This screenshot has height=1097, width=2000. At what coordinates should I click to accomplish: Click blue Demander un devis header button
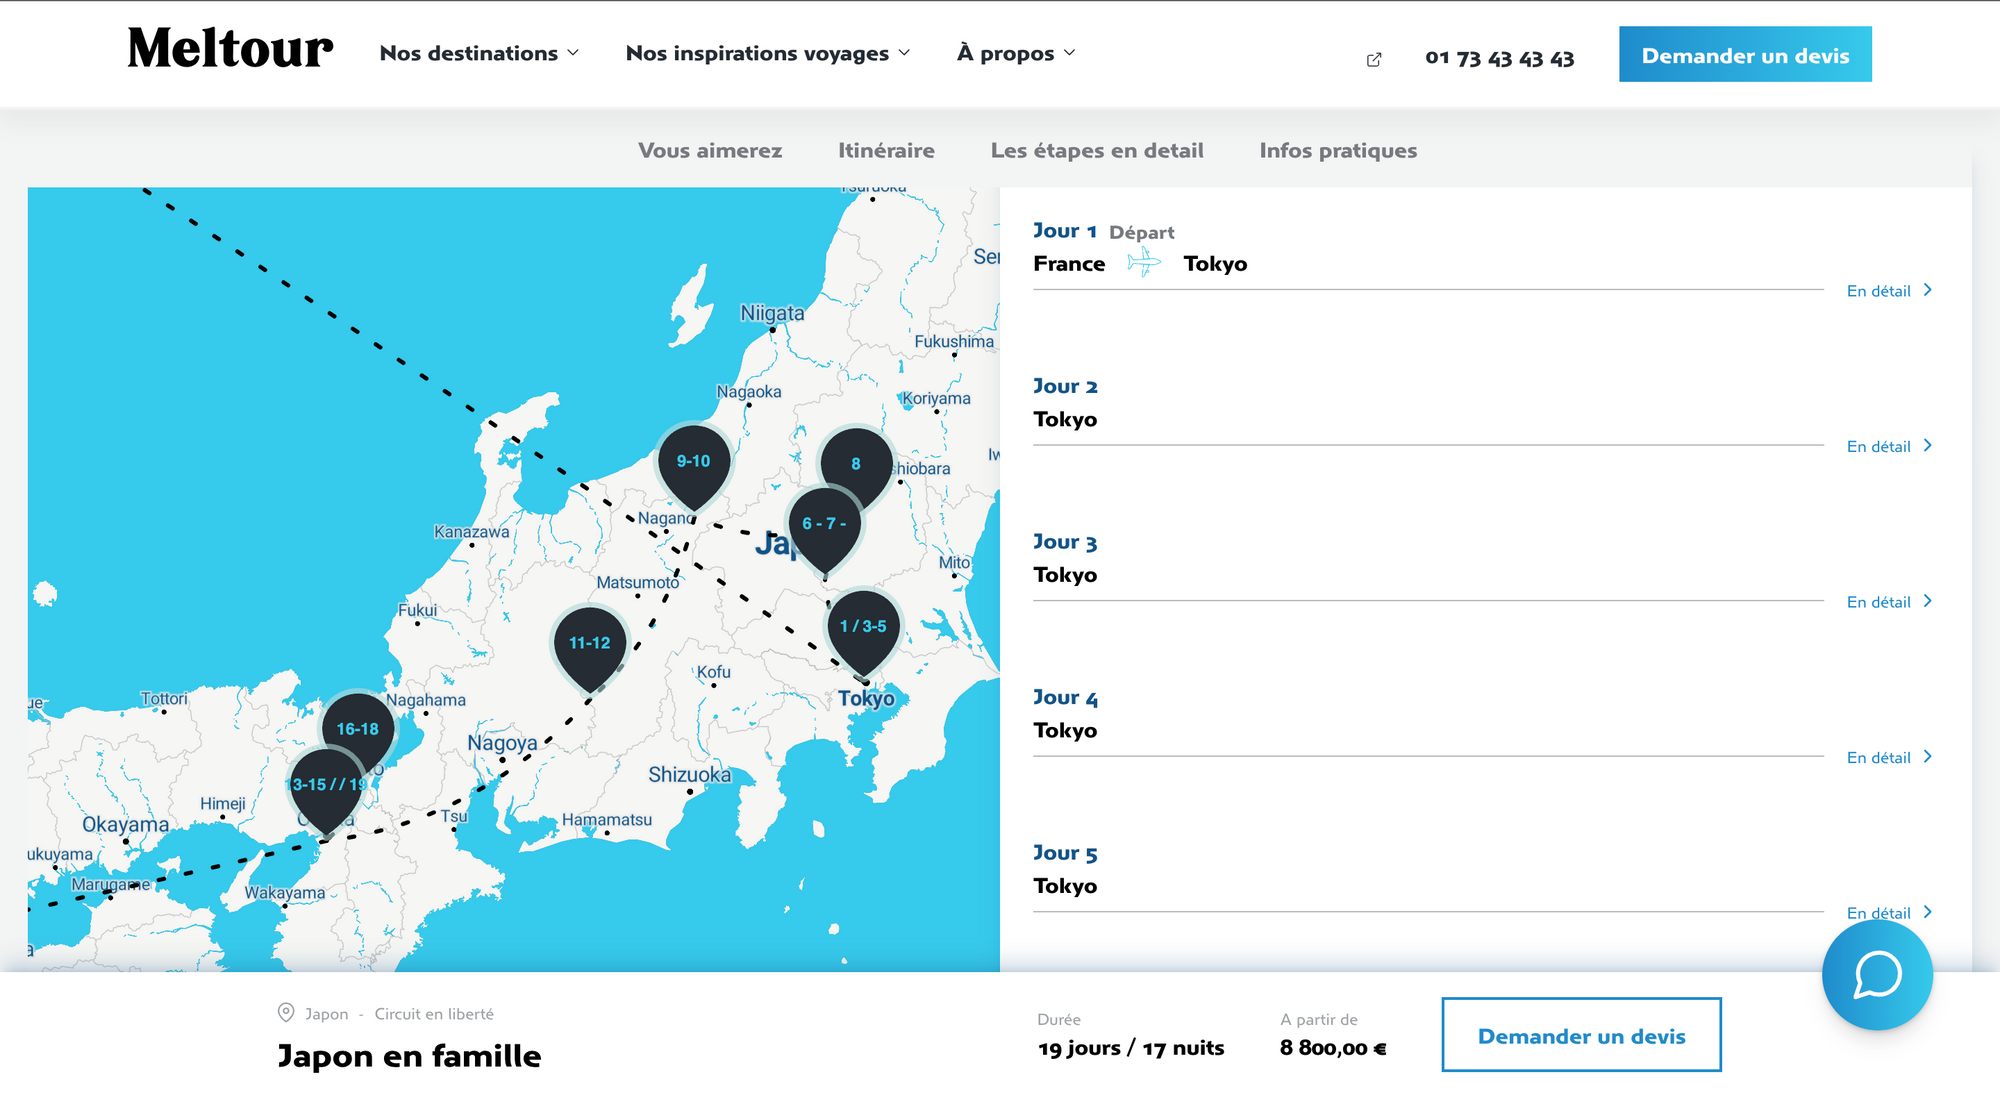click(x=1745, y=55)
